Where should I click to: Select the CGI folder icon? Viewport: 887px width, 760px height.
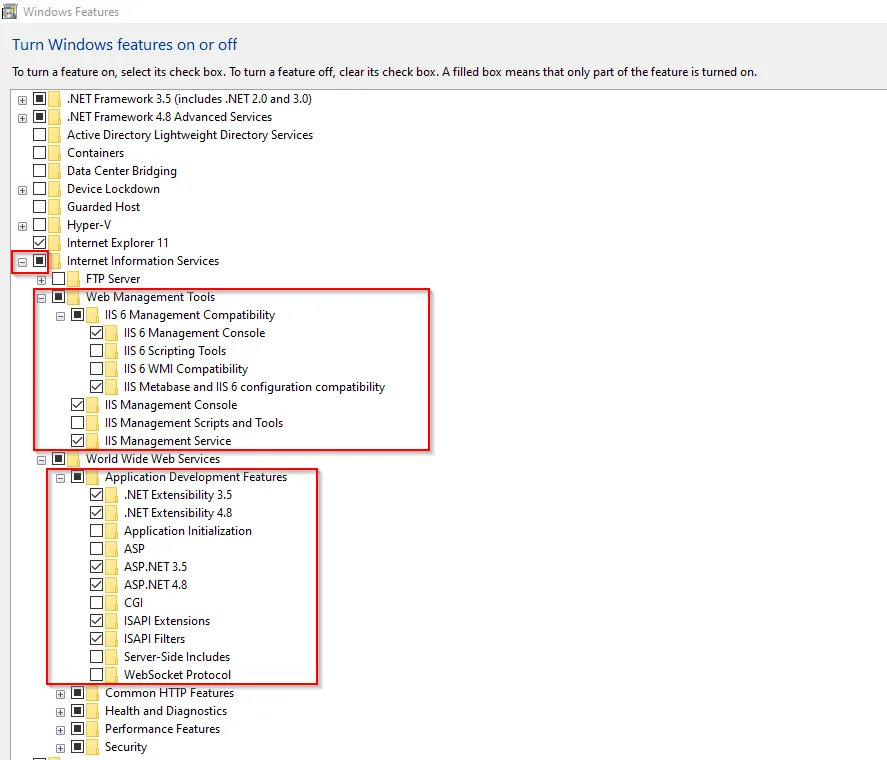tap(111, 603)
